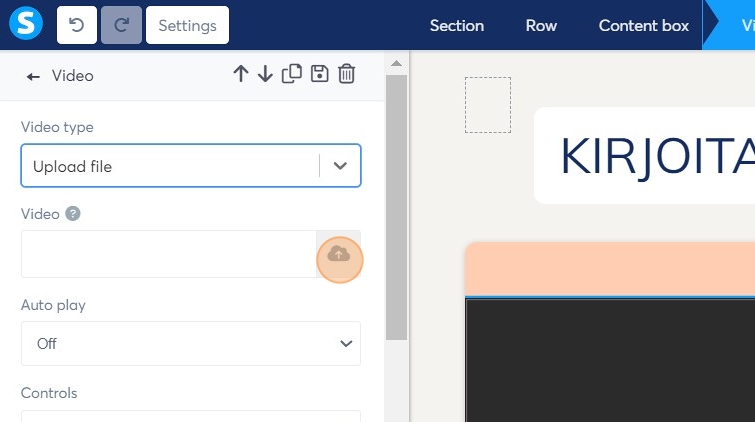Select Content box in breadcrumb

point(644,26)
